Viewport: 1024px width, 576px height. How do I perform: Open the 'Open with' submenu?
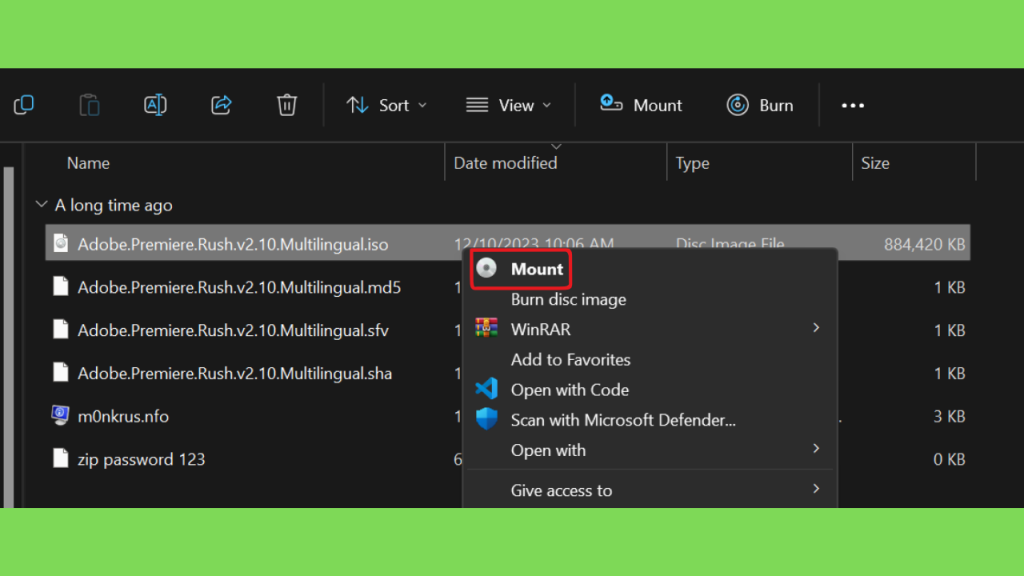pyautogui.click(x=649, y=450)
